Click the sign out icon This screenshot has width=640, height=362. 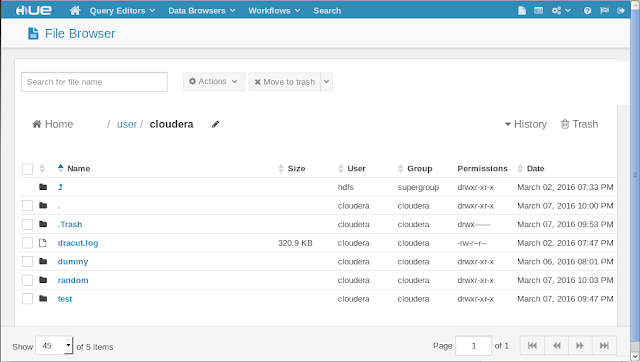(621, 11)
